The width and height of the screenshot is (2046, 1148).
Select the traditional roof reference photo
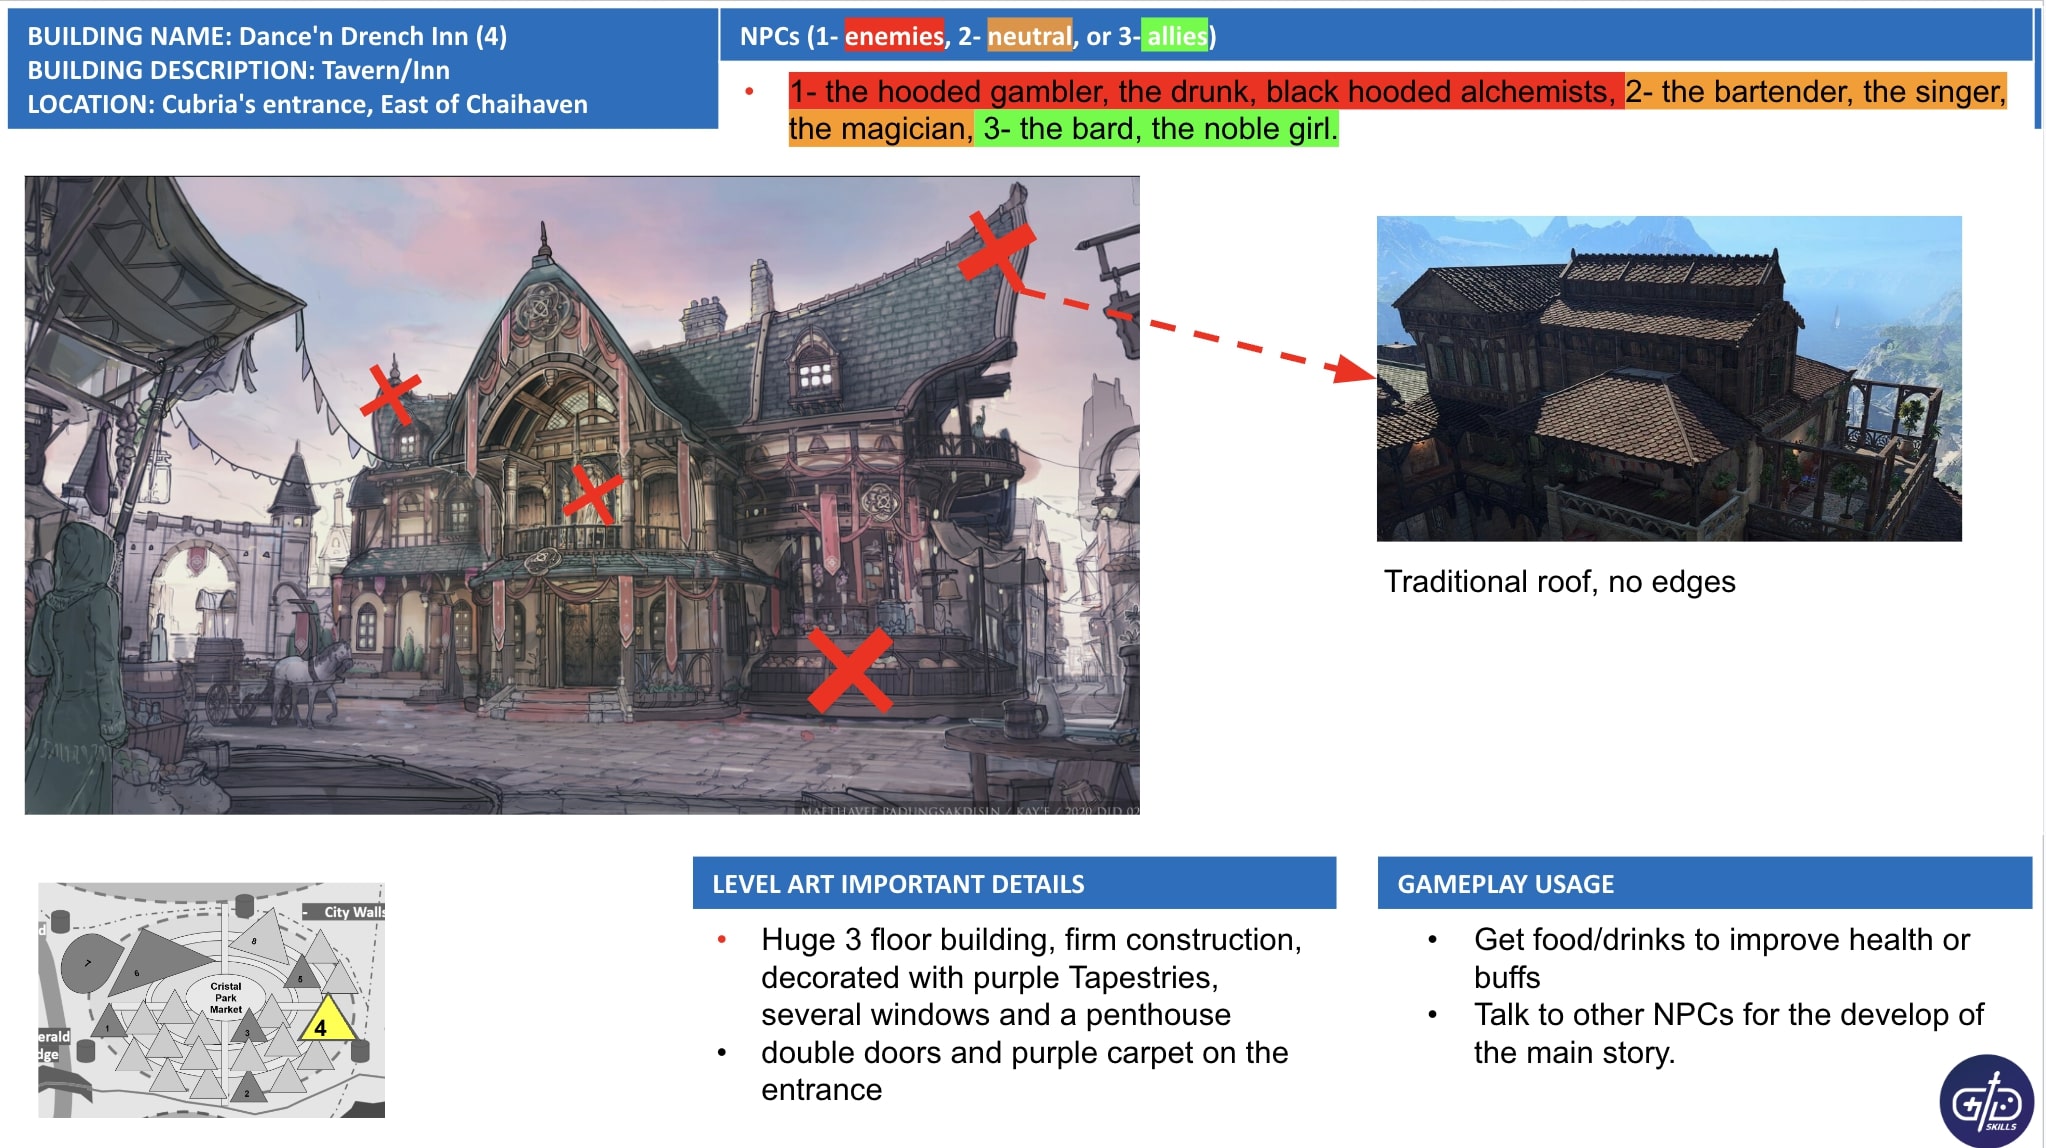(x=1668, y=378)
